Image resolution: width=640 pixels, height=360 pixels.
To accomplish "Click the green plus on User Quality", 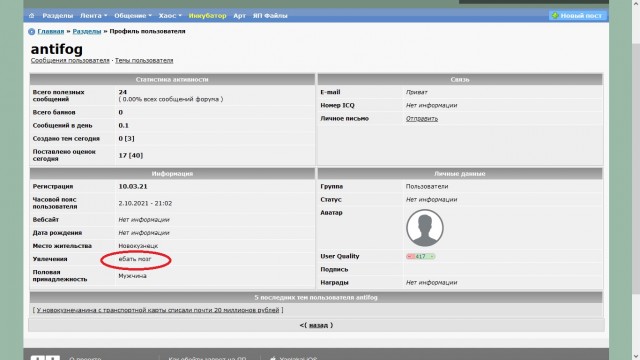I will (431, 256).
